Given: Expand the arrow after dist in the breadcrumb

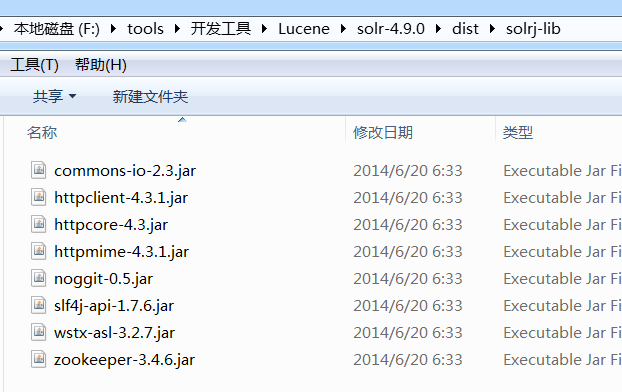Looking at the screenshot, I should [493, 29].
